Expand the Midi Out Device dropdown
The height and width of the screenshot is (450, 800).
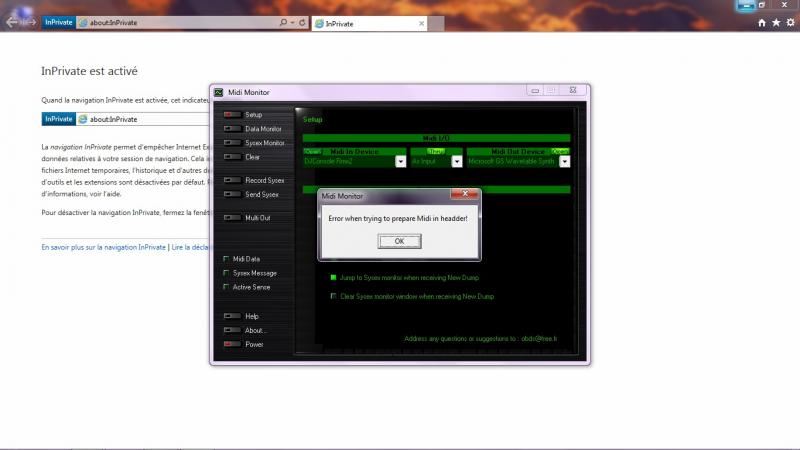(563, 161)
